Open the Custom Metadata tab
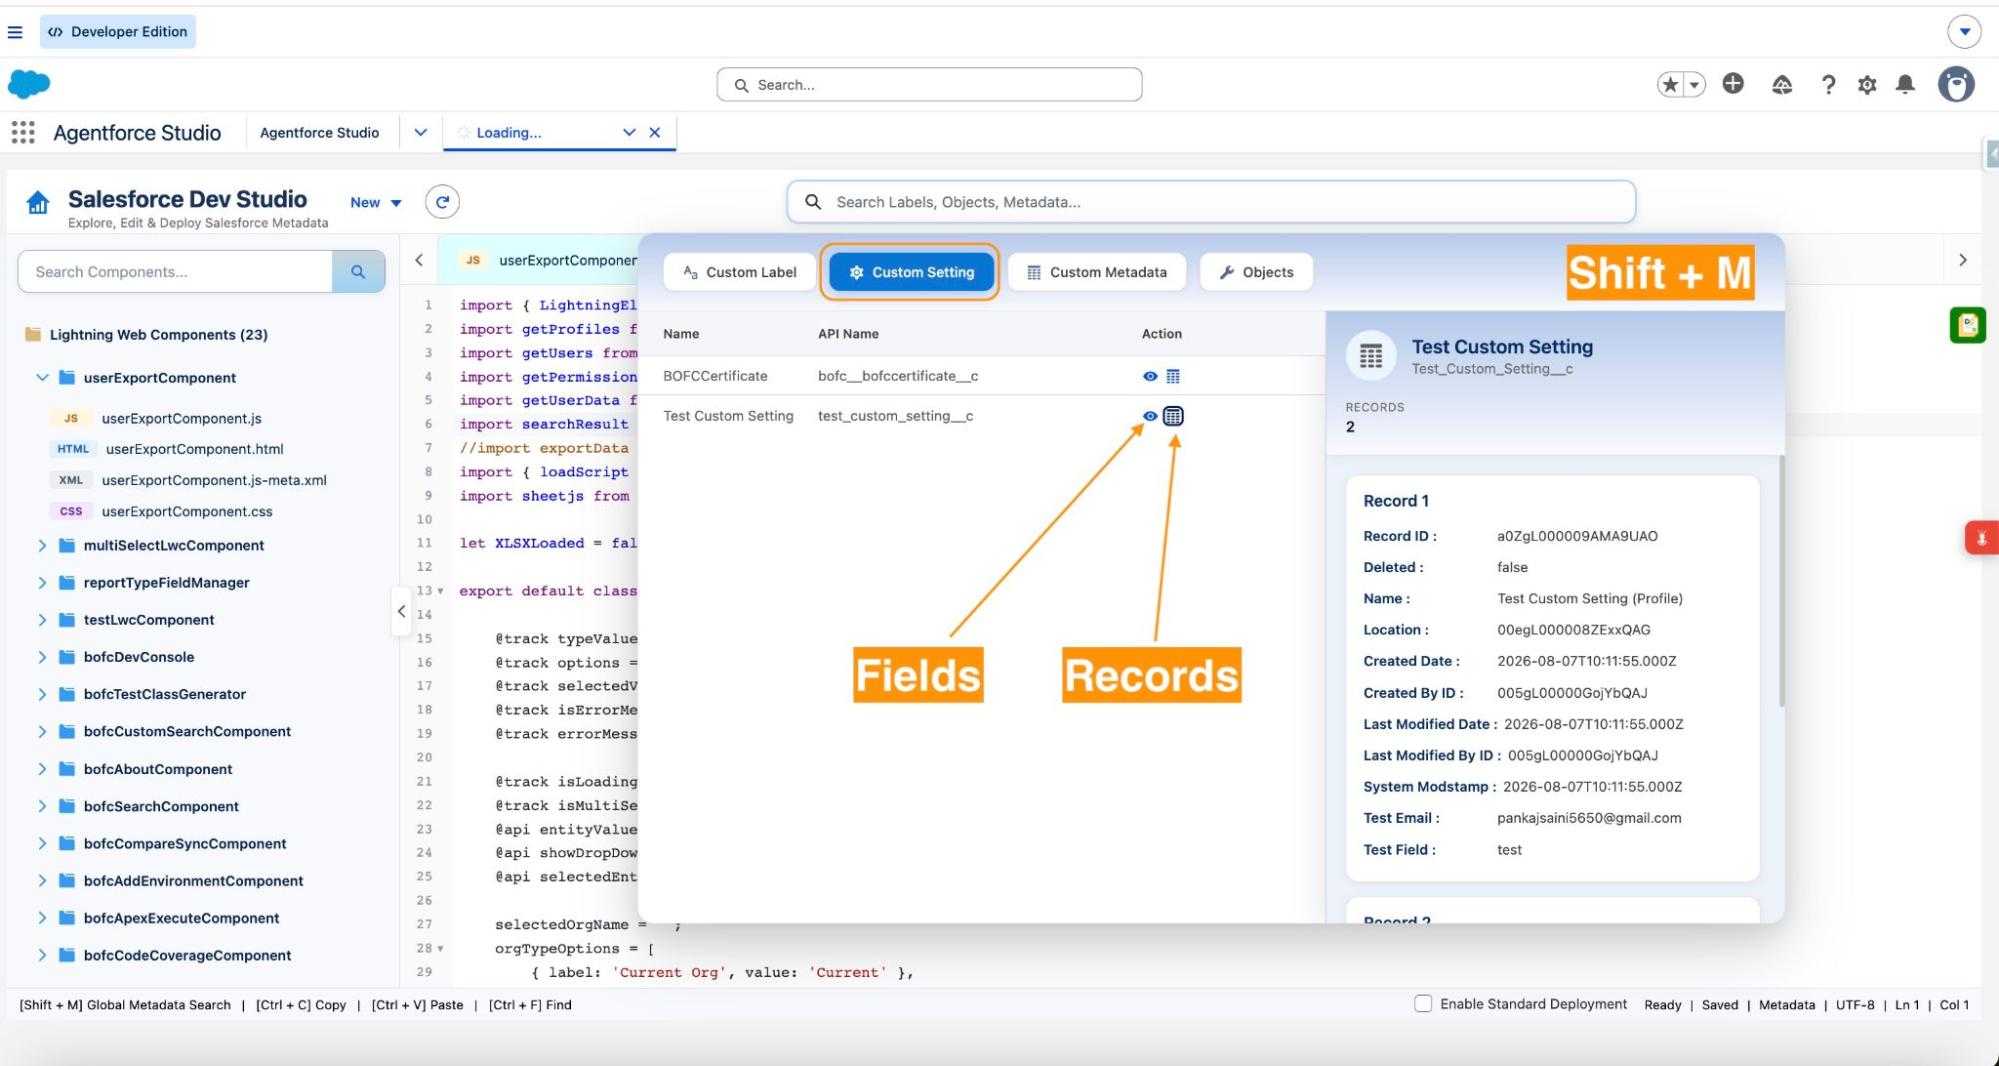Viewport: 1999px width, 1066px height. tap(1097, 272)
